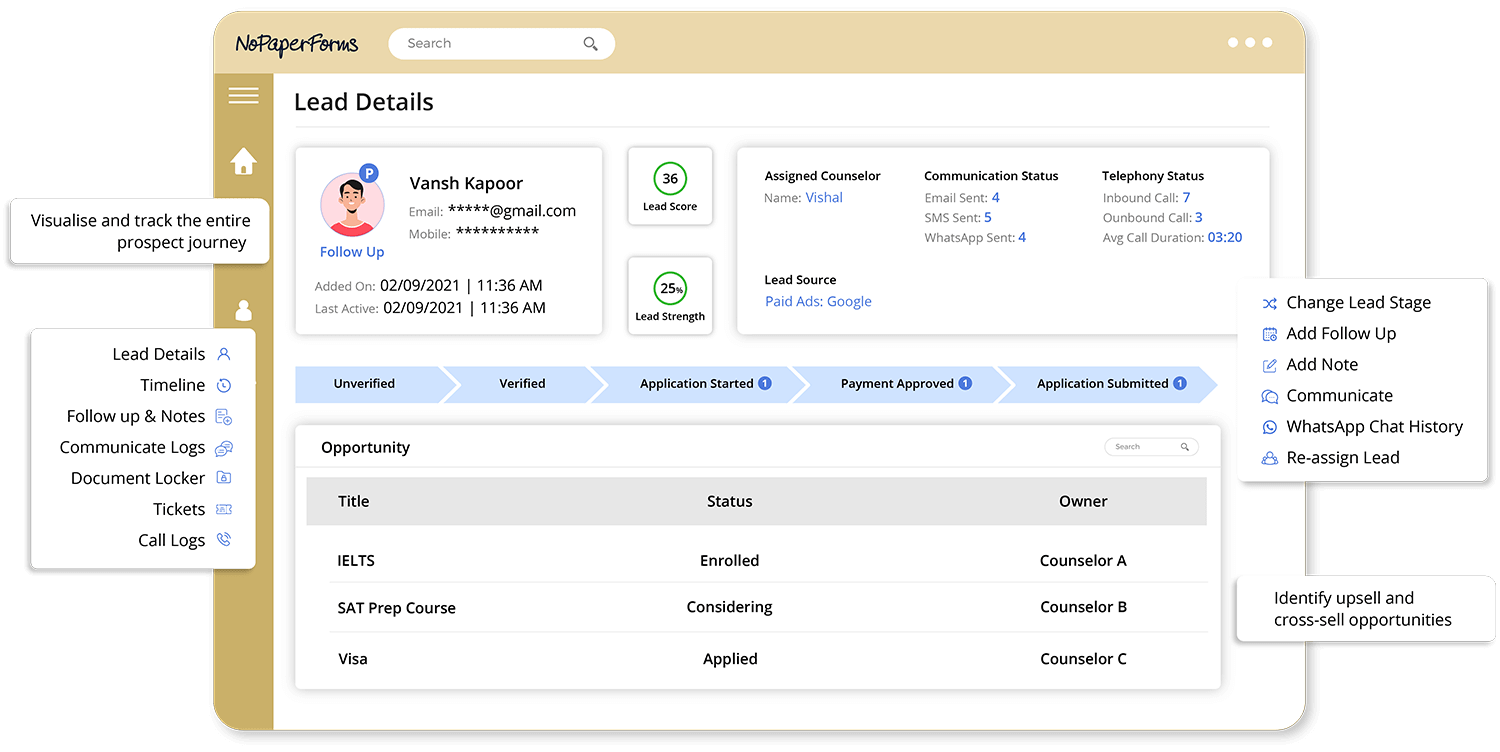Click the Opportunity search field
The image size is (1500, 752).
point(1145,447)
